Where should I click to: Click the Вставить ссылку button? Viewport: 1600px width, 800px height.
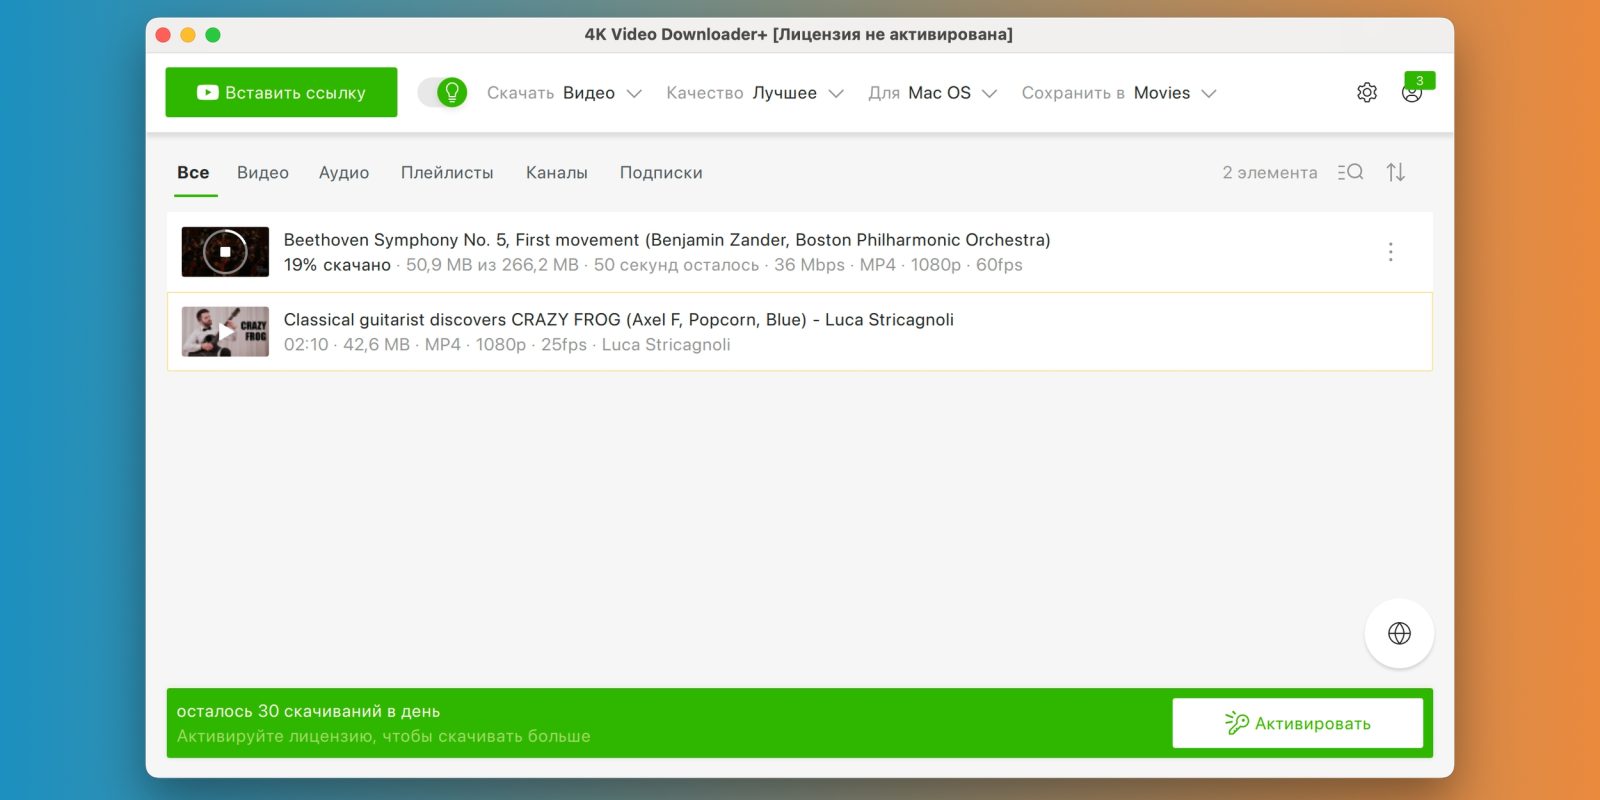point(281,92)
